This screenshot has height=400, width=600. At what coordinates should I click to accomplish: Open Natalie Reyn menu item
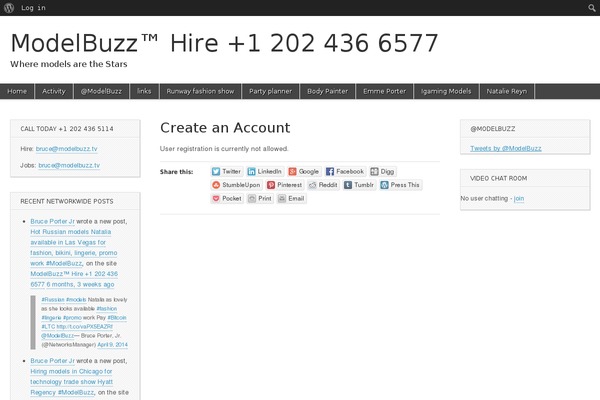(x=507, y=91)
